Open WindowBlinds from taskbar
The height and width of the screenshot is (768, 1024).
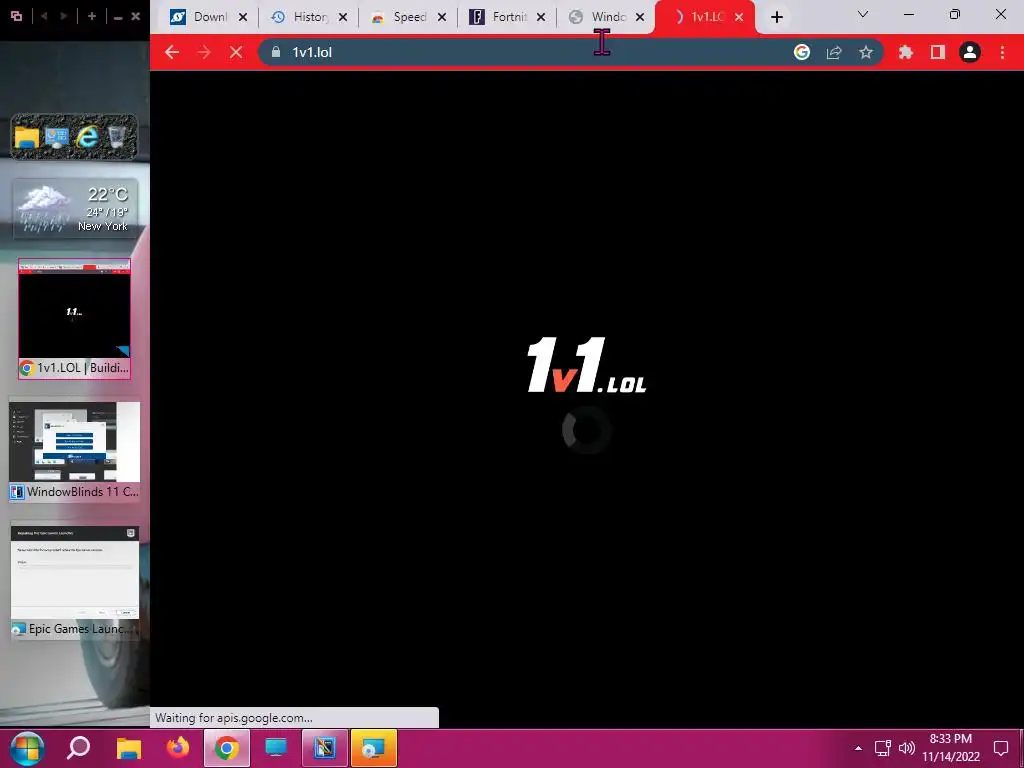(325, 748)
